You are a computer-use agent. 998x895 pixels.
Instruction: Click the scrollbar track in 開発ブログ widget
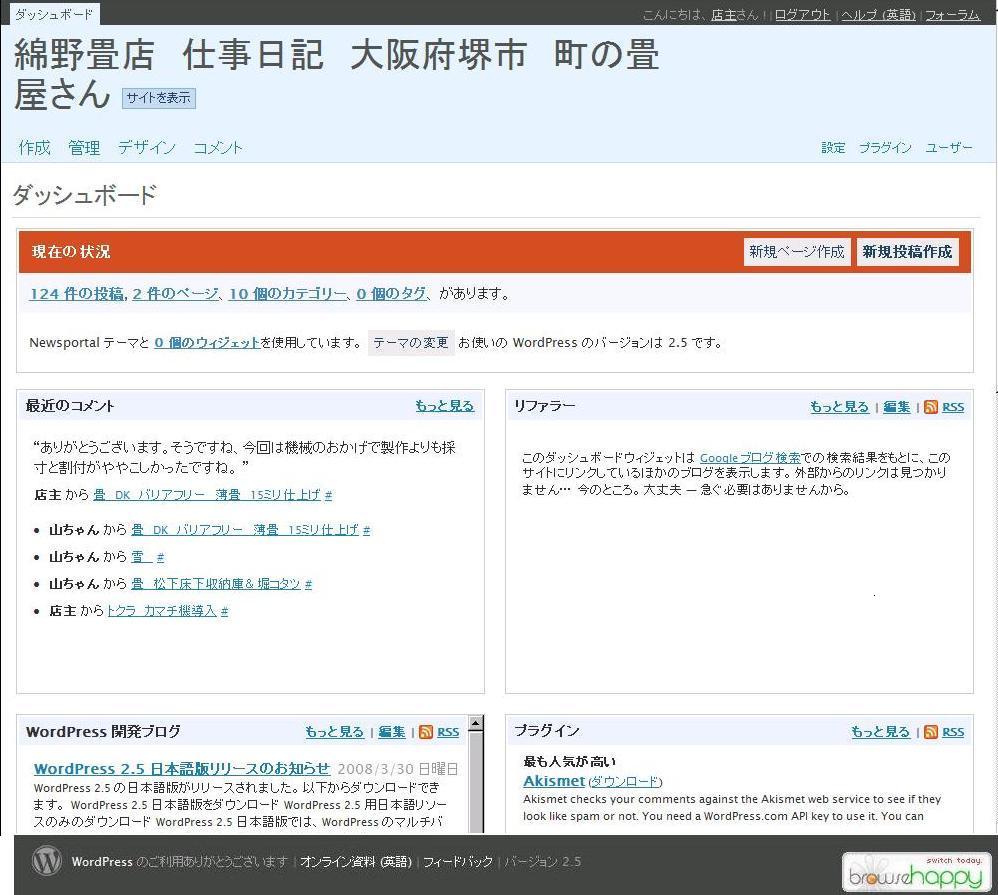pyautogui.click(x=475, y=782)
